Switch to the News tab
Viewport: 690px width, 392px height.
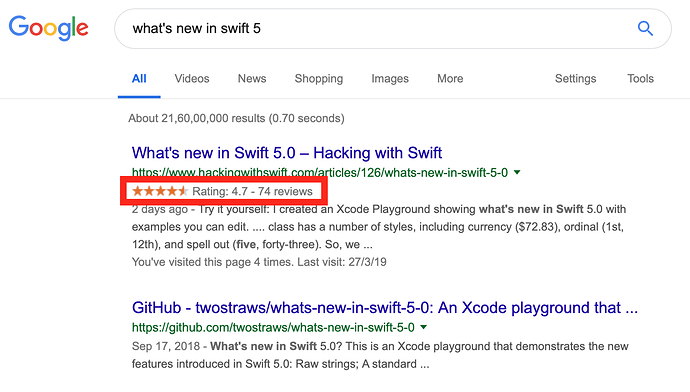click(x=252, y=79)
